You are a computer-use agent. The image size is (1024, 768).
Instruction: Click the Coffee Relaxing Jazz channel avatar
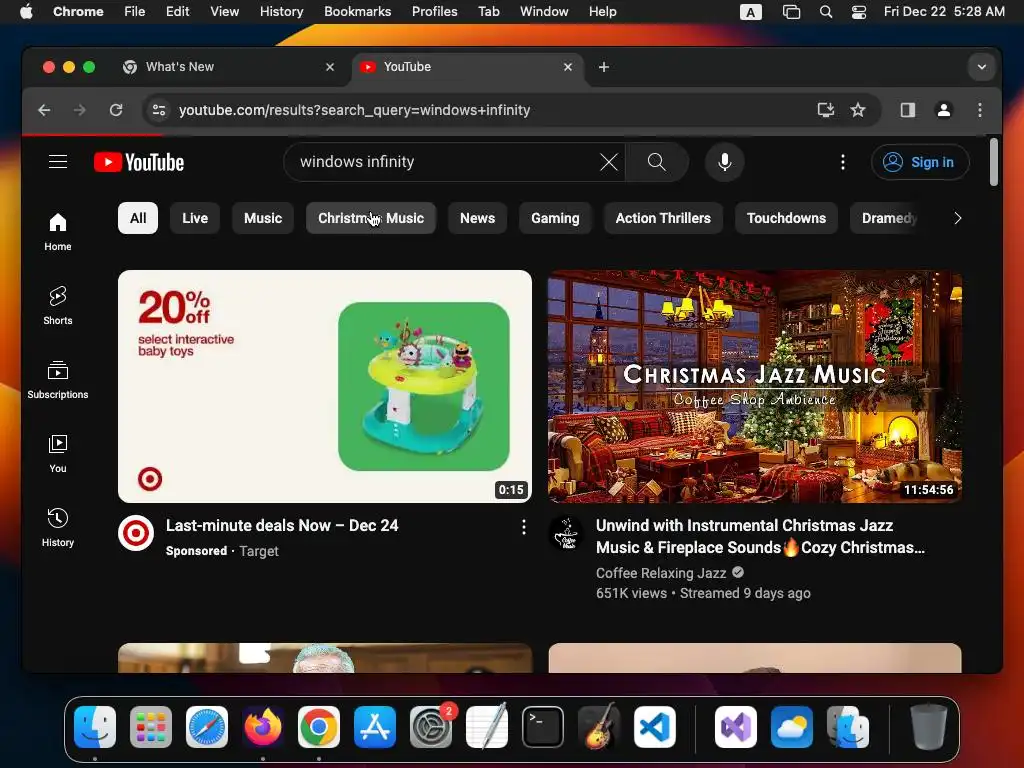[566, 533]
